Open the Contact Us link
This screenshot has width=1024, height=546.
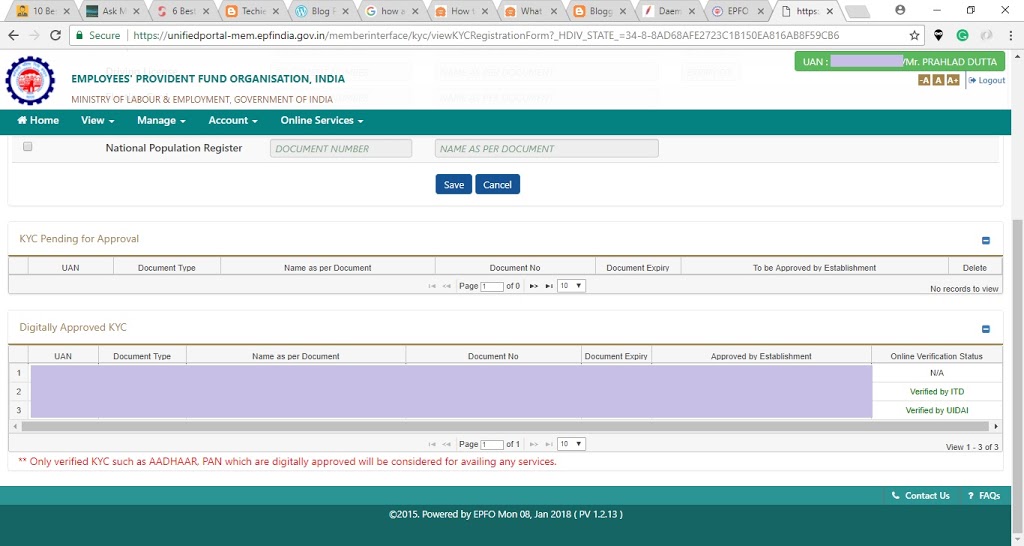921,496
